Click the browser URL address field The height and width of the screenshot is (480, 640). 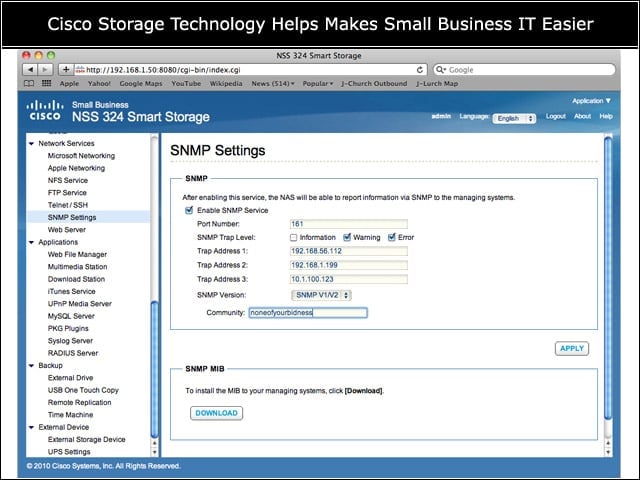(250, 70)
